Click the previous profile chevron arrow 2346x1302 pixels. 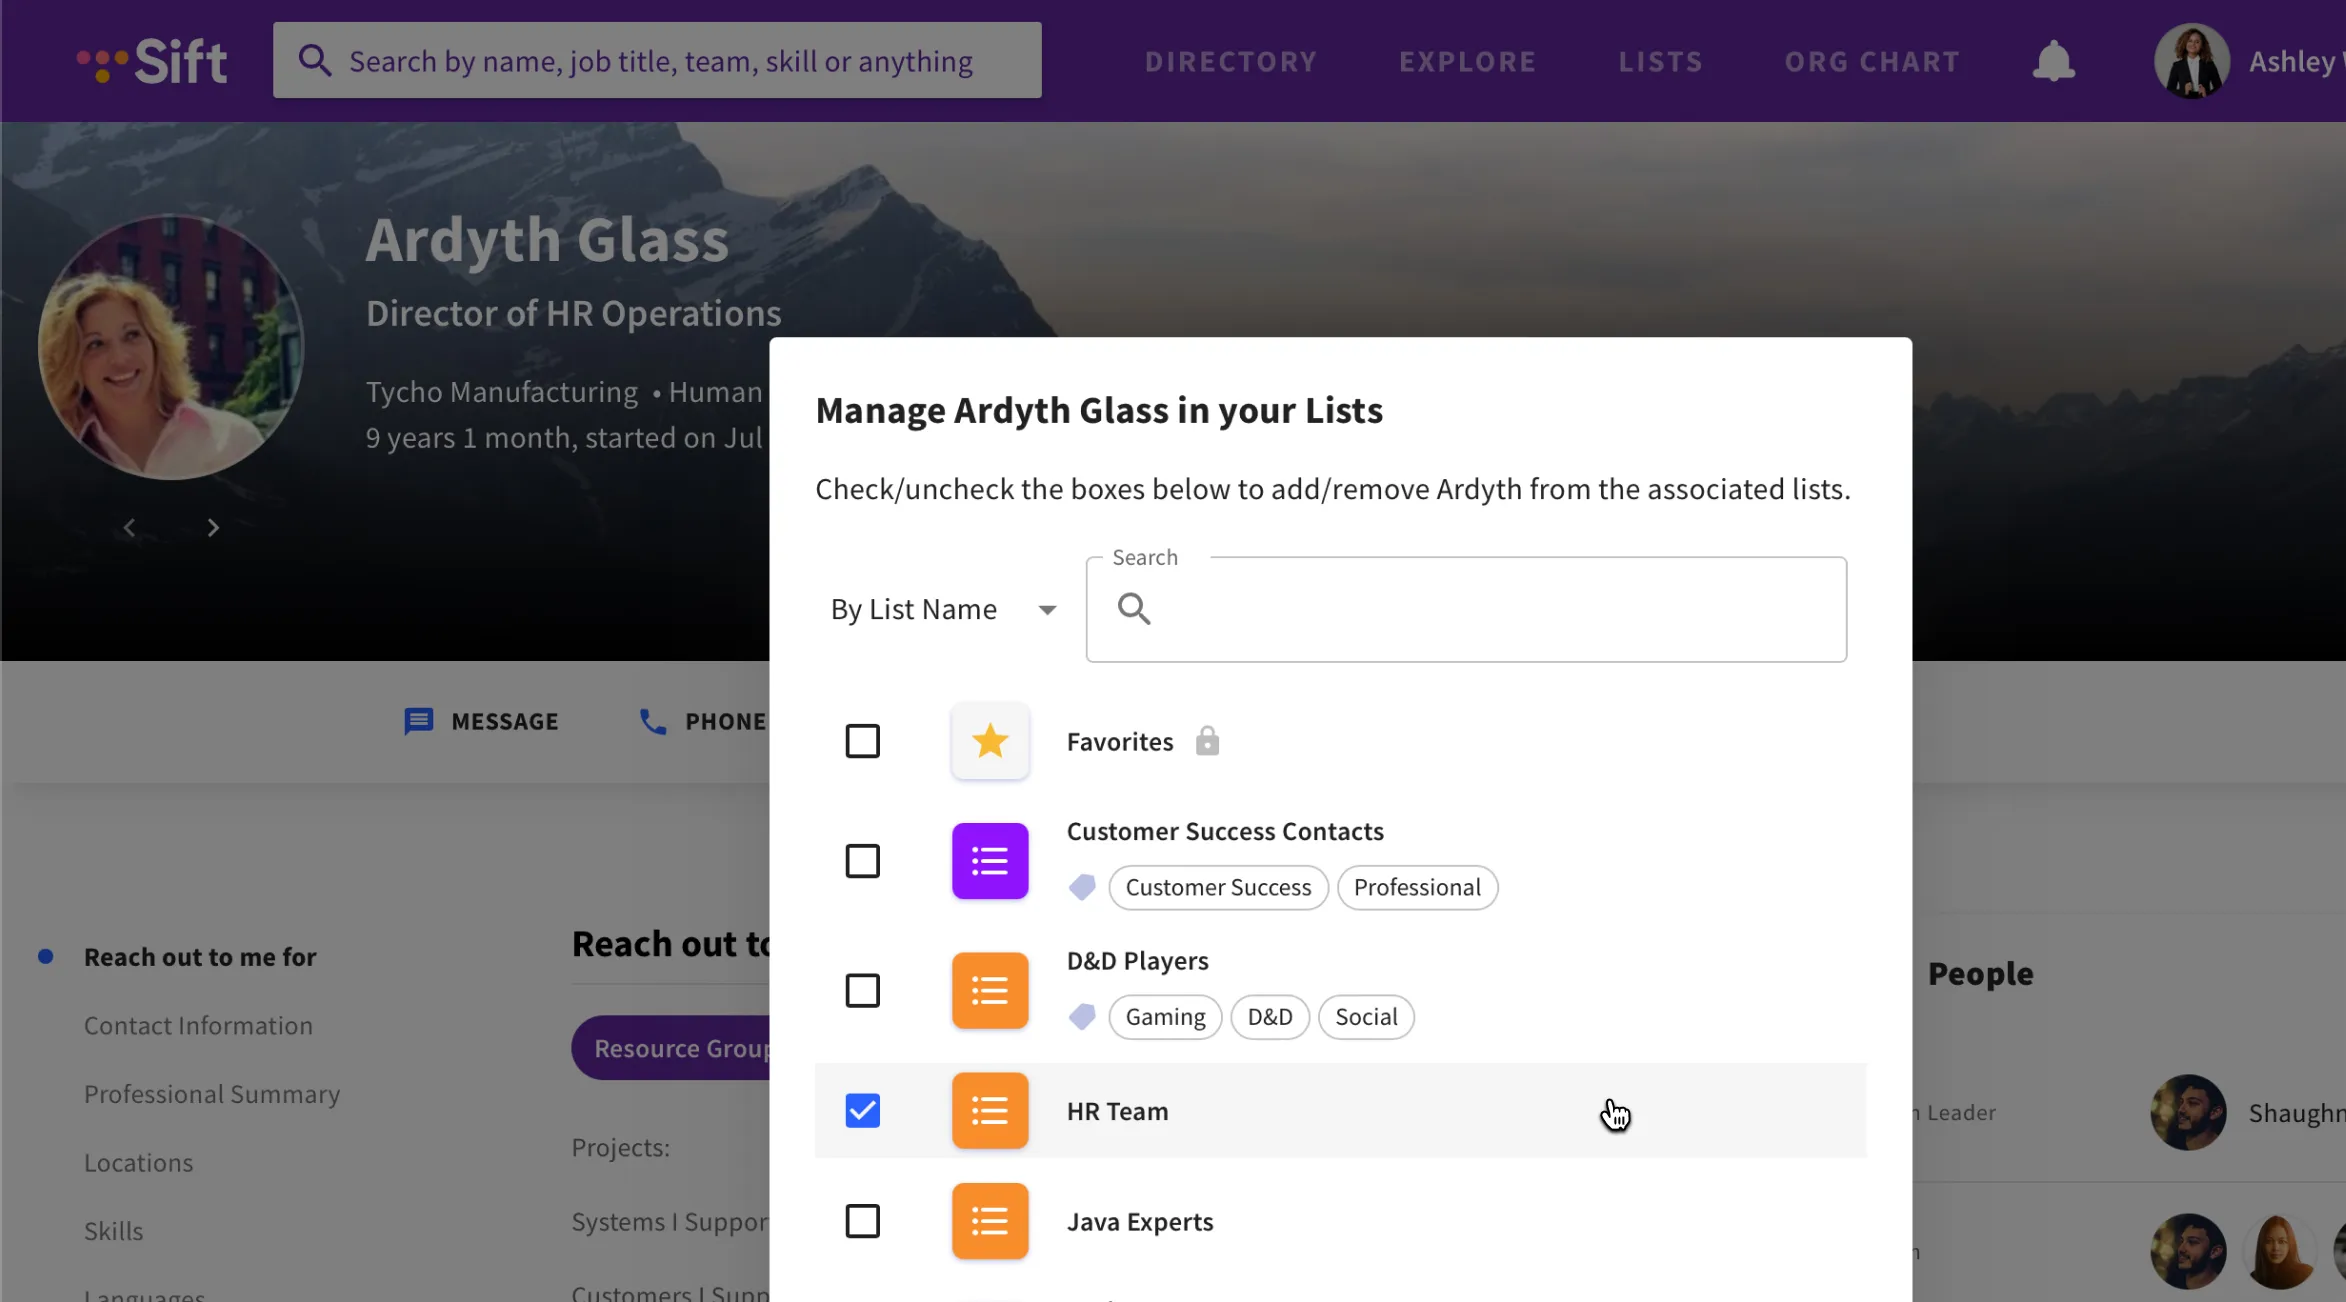pos(129,527)
